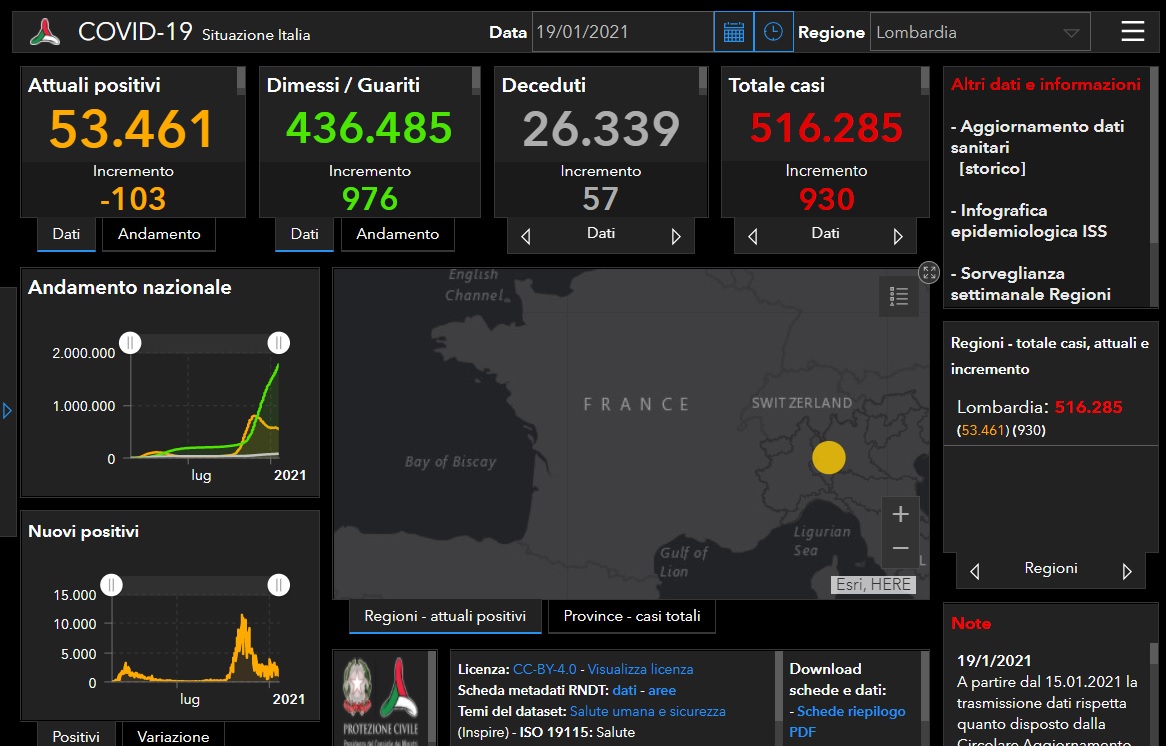Click the clock time icon
Image resolution: width=1166 pixels, height=746 pixels.
click(773, 32)
